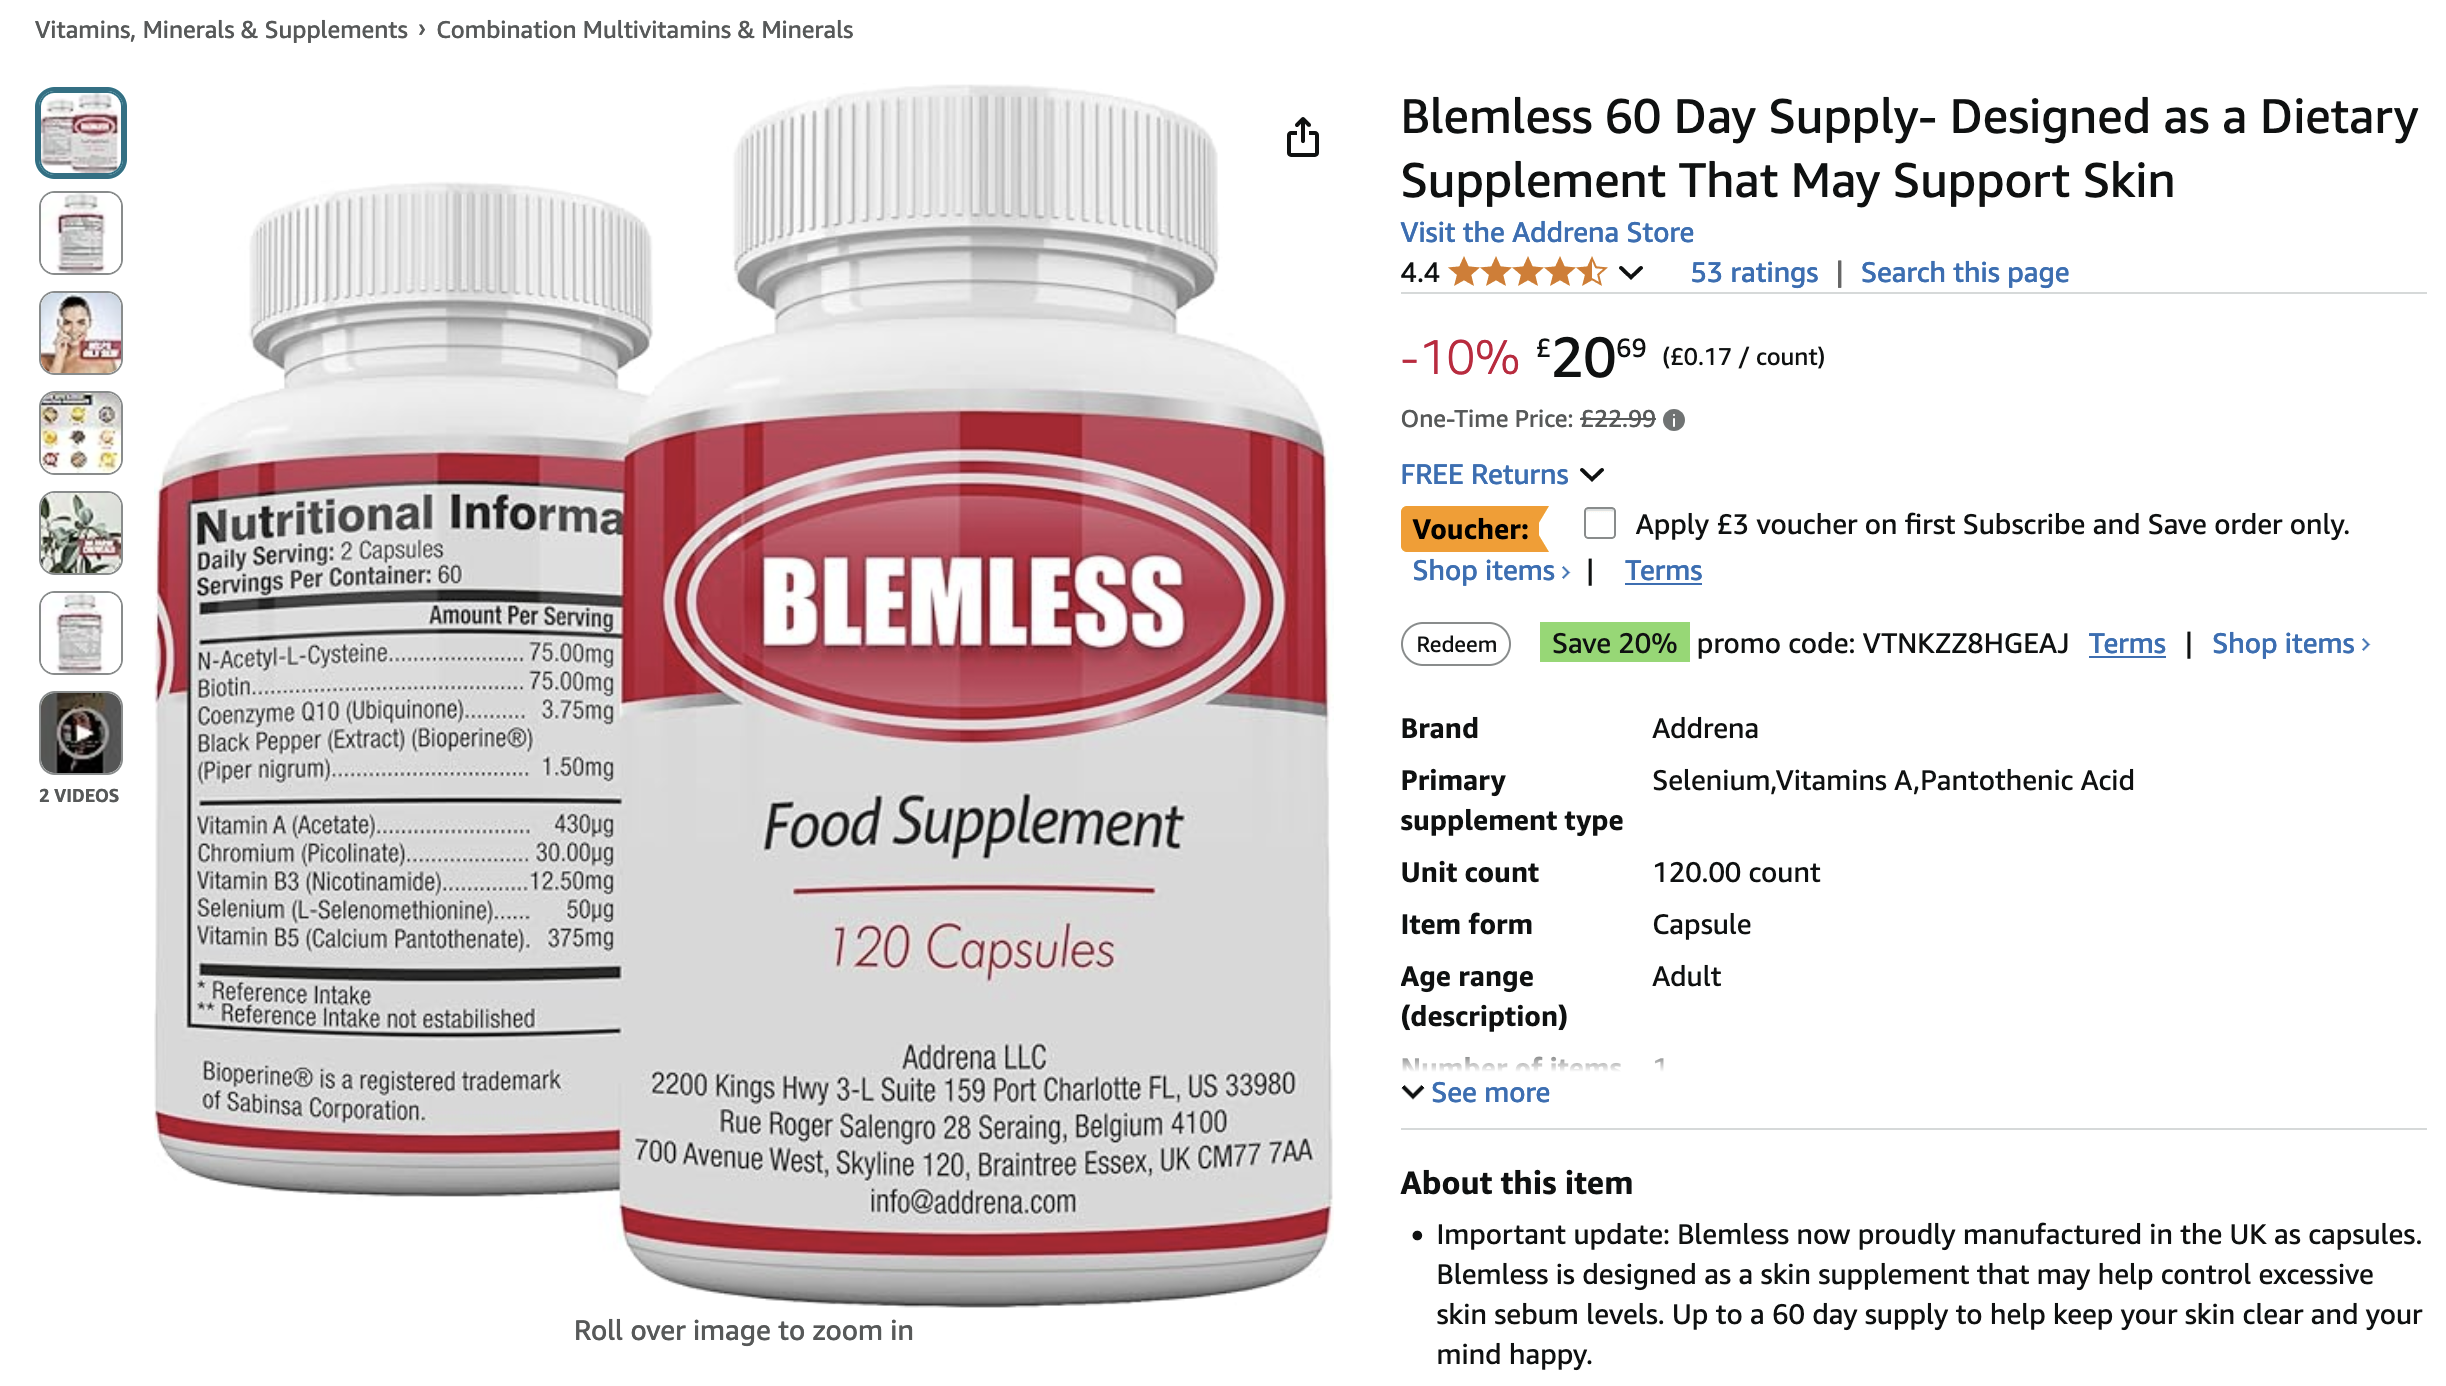
Task: Click the green Save 20% promo highlight
Action: (x=1616, y=644)
